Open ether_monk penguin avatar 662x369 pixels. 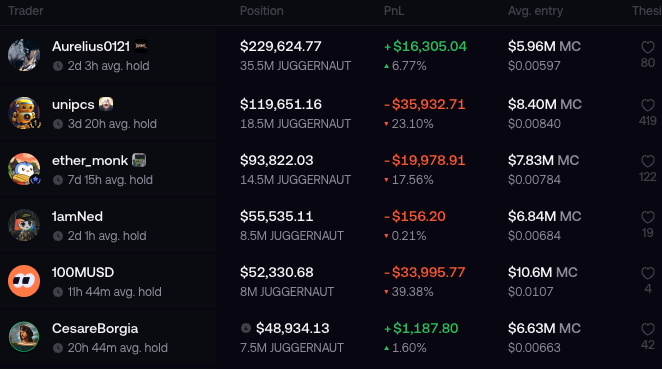24,169
